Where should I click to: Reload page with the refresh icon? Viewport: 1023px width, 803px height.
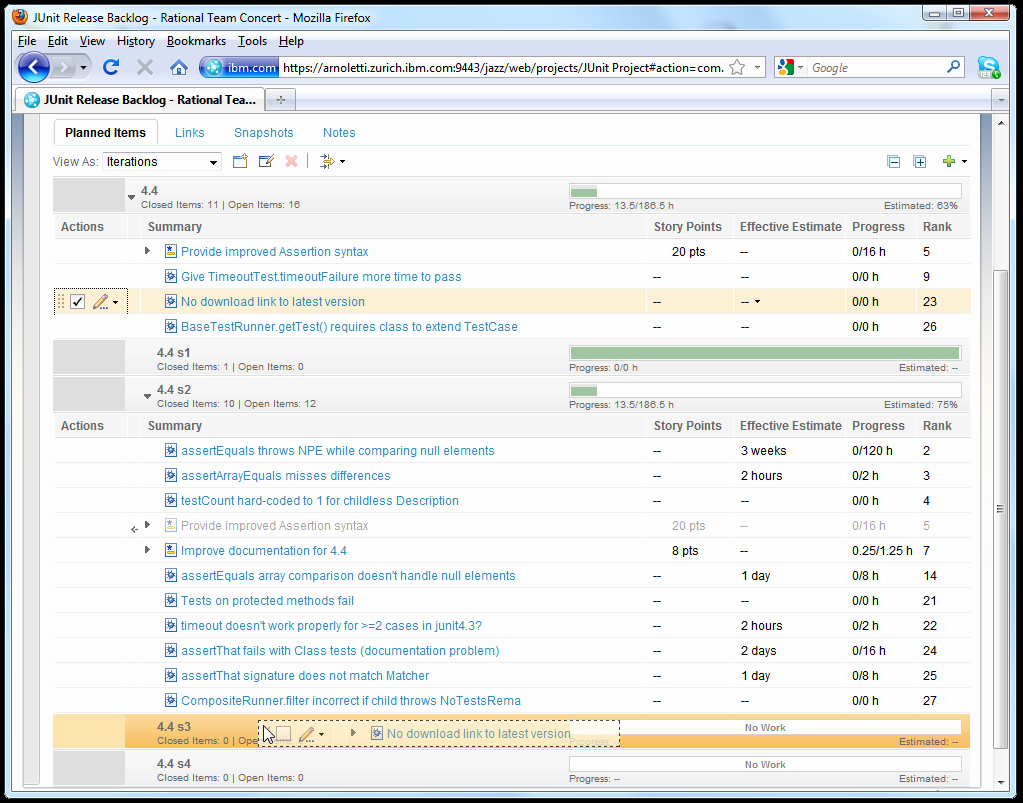point(111,67)
